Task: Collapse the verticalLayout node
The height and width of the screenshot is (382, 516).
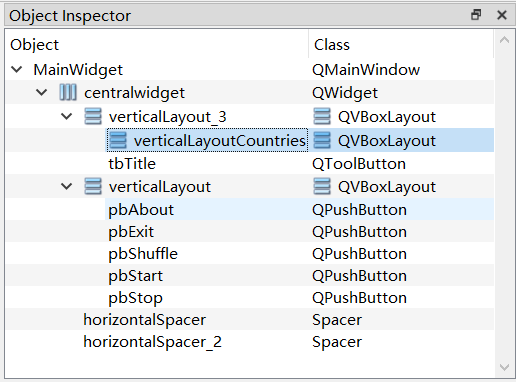Action: click(x=67, y=186)
